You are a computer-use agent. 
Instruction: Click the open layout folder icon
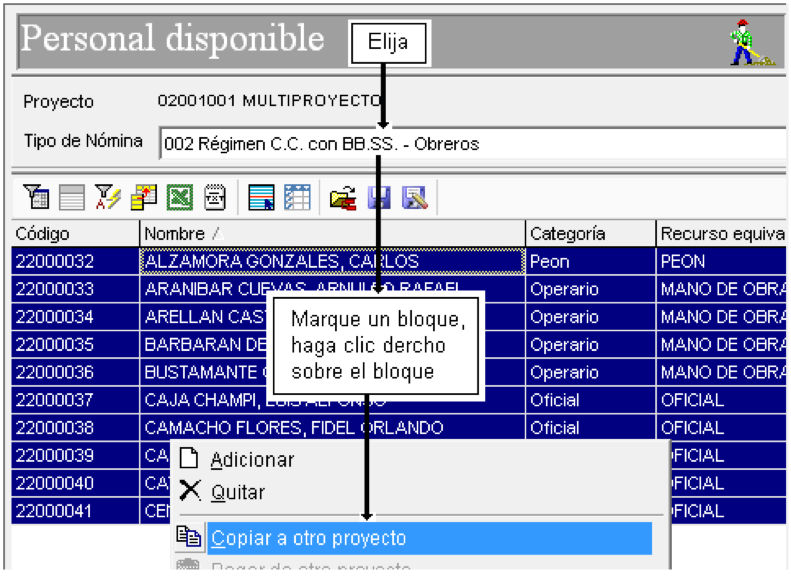[x=343, y=197]
